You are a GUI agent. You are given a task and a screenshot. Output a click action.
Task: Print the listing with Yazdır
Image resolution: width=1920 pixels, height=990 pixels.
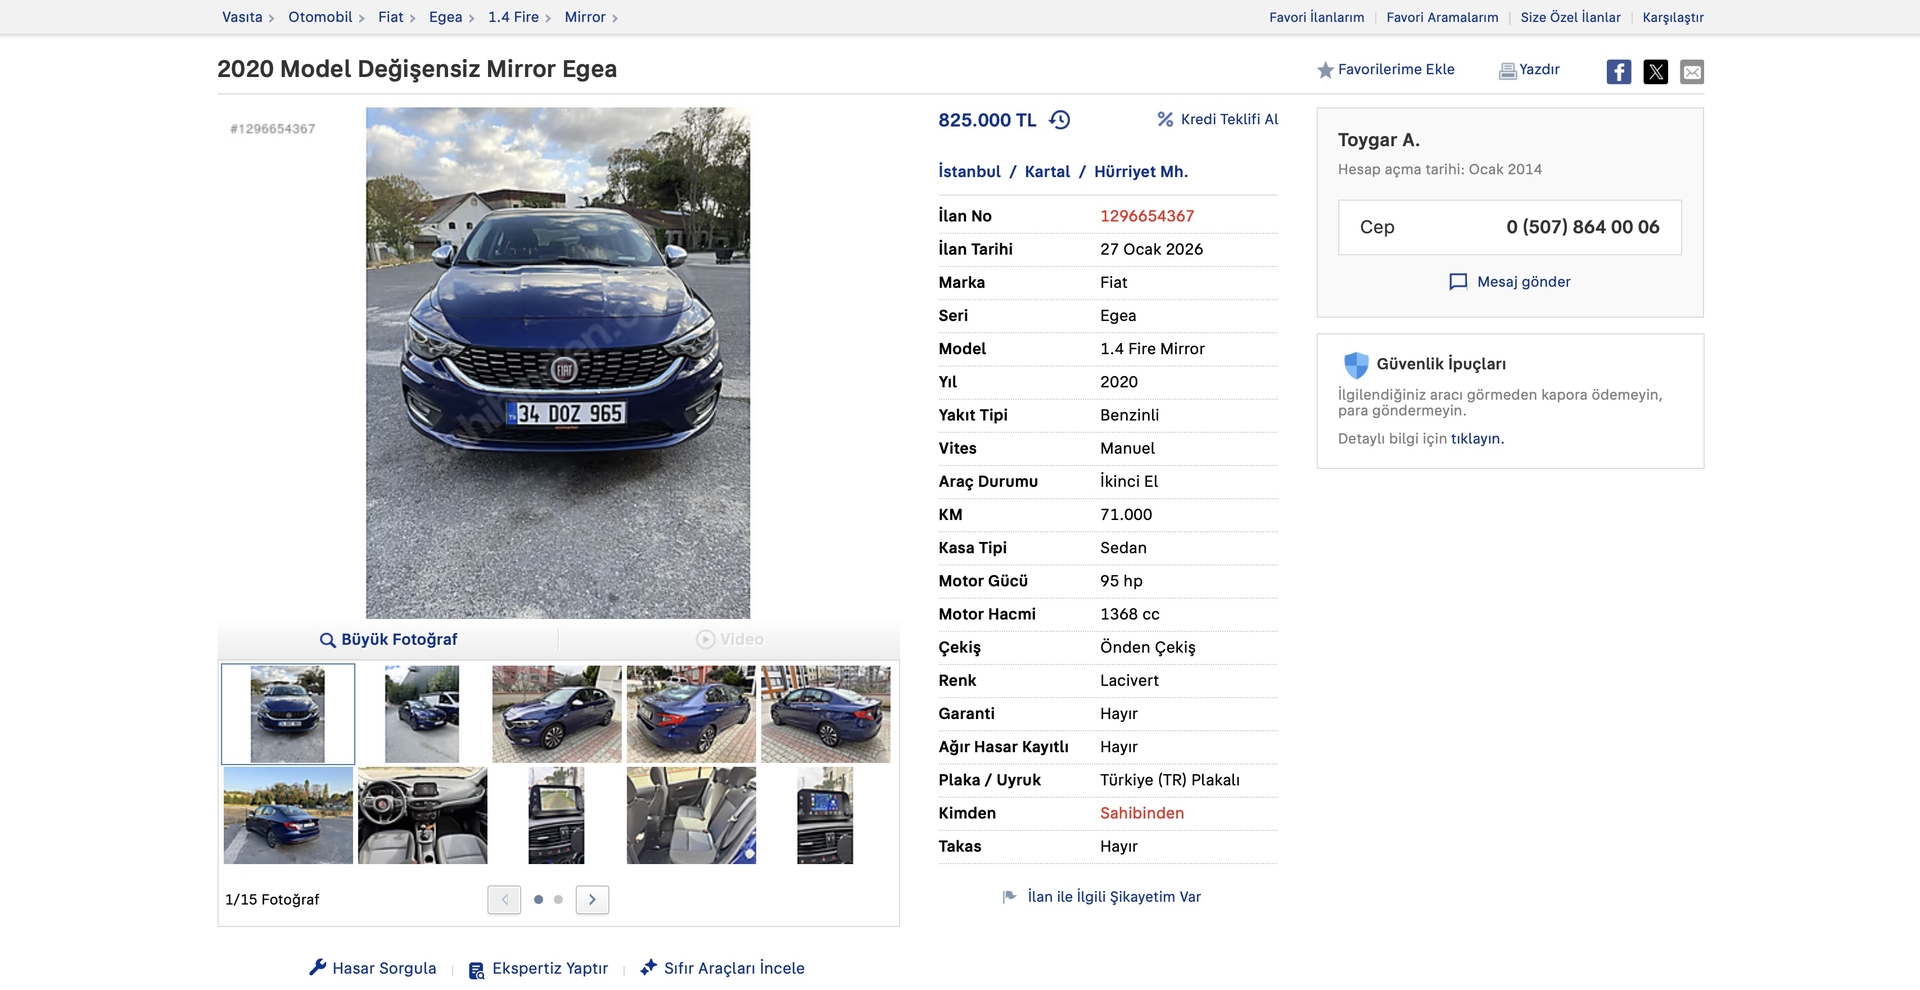(x=1529, y=70)
